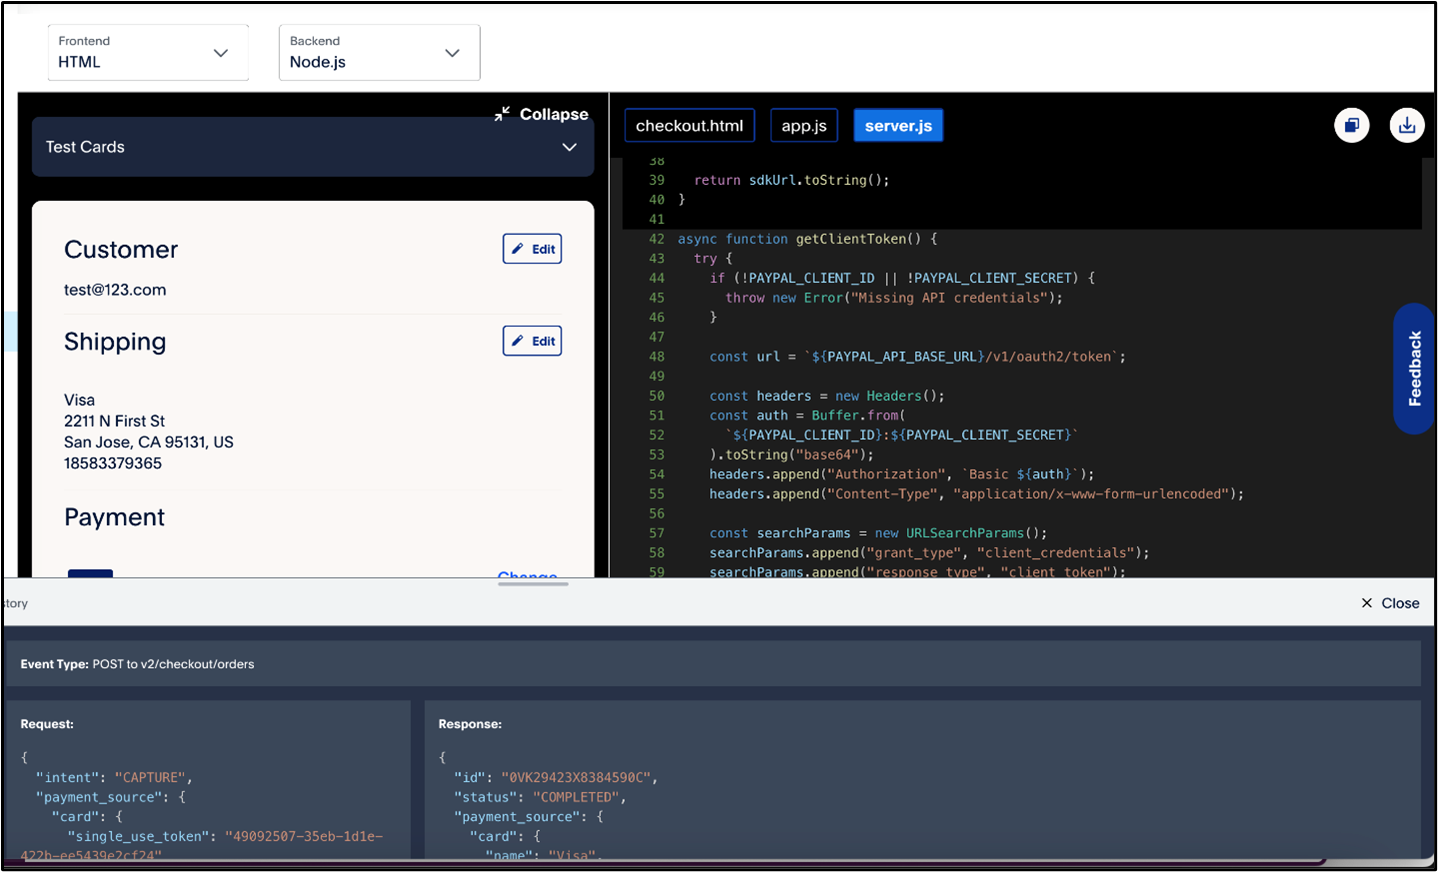Select the server.js tab
This screenshot has height=872, width=1438.
[x=898, y=126]
